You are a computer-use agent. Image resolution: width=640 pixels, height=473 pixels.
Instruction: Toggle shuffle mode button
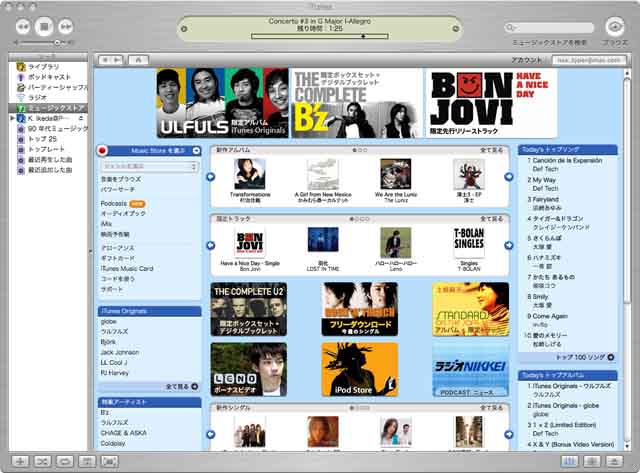42,462
